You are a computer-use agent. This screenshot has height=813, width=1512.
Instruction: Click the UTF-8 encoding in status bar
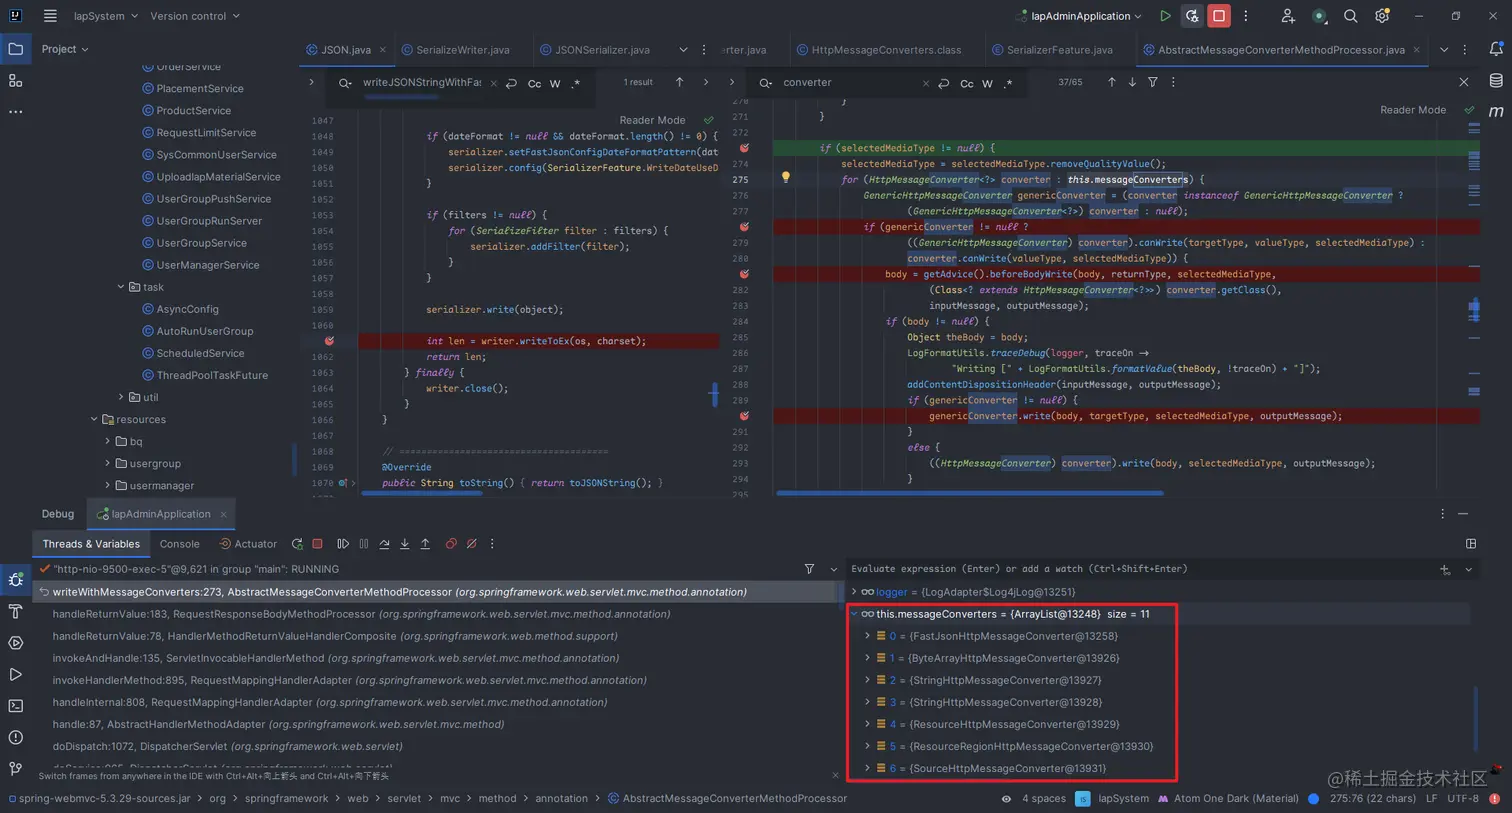[1462, 799]
